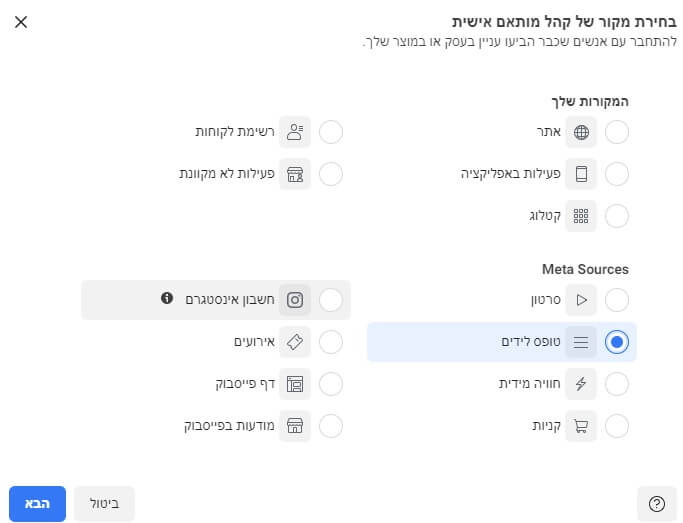The height and width of the screenshot is (523, 683).
Task: Click the events ticket icon
Action: [x=295, y=342]
